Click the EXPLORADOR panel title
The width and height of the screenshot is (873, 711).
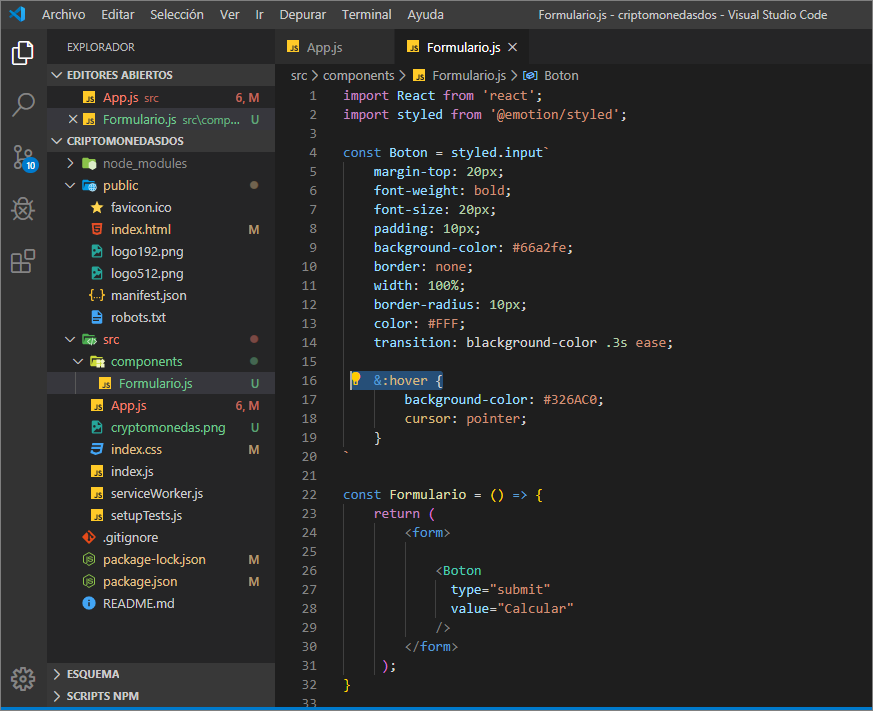[101, 47]
